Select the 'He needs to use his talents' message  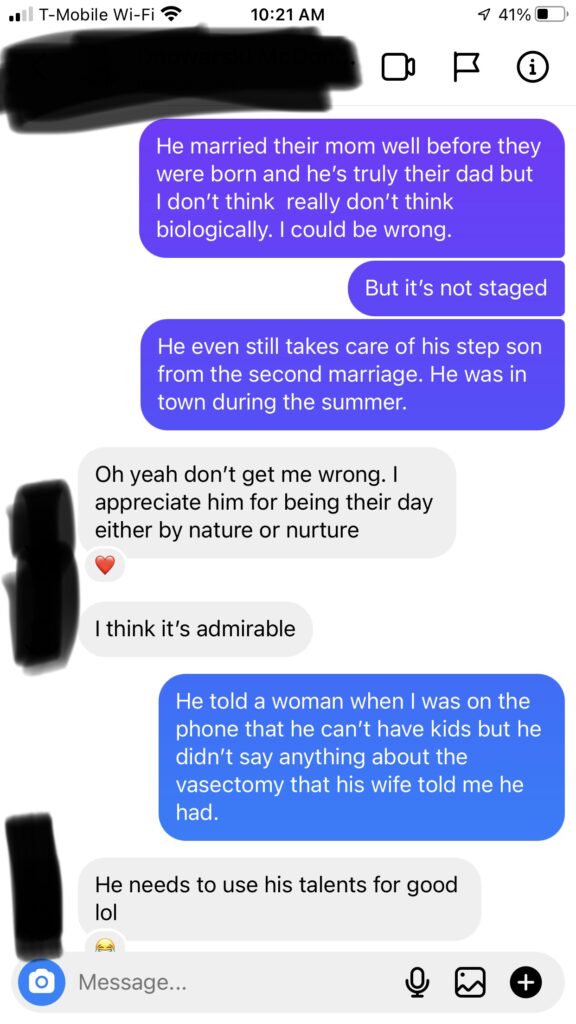pos(280,899)
